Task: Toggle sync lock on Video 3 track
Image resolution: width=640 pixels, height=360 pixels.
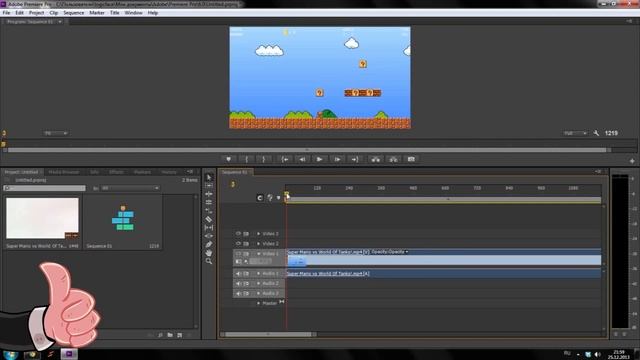Action: point(246,233)
